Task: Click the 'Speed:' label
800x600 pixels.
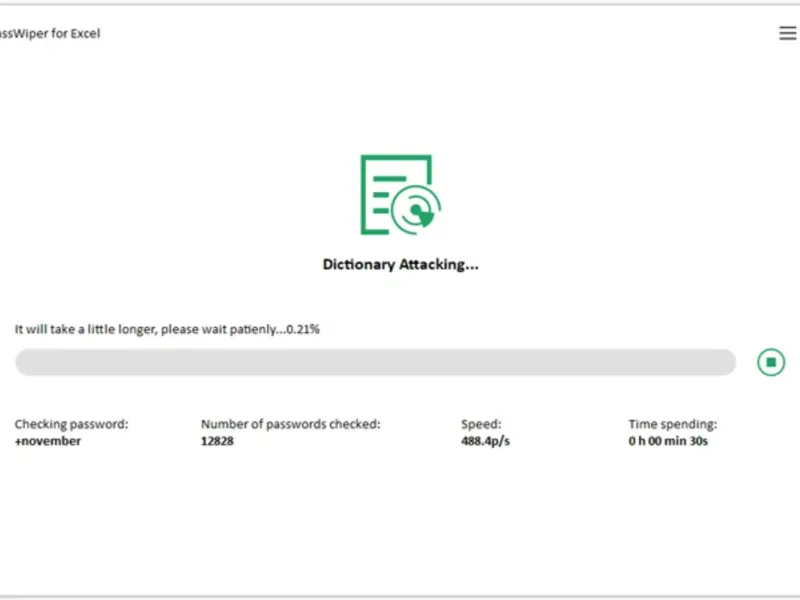Action: (481, 424)
